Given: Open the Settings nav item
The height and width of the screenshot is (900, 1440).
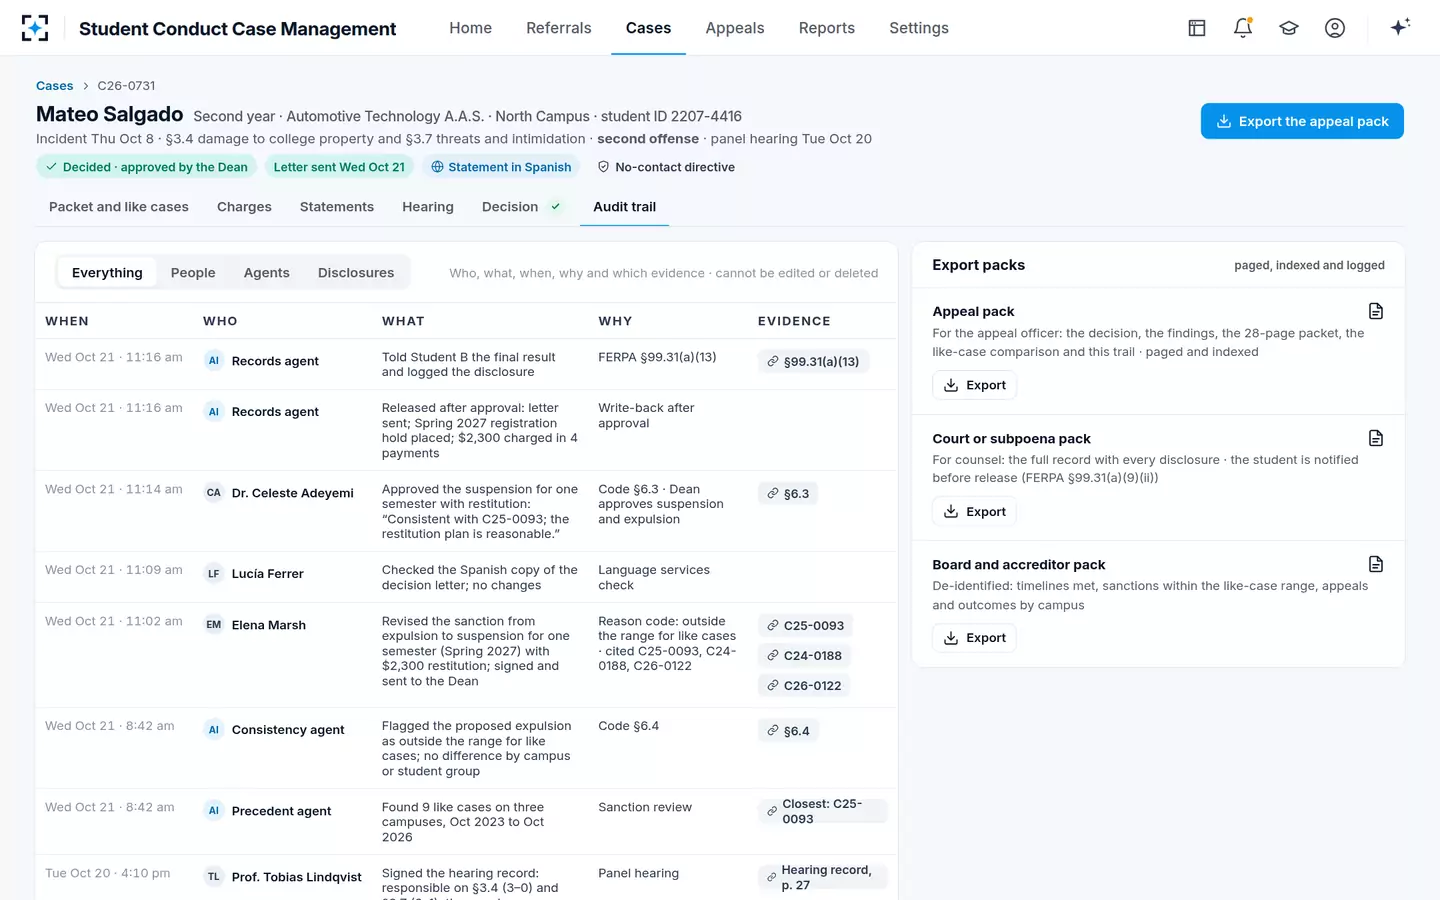Looking at the screenshot, I should [x=919, y=28].
